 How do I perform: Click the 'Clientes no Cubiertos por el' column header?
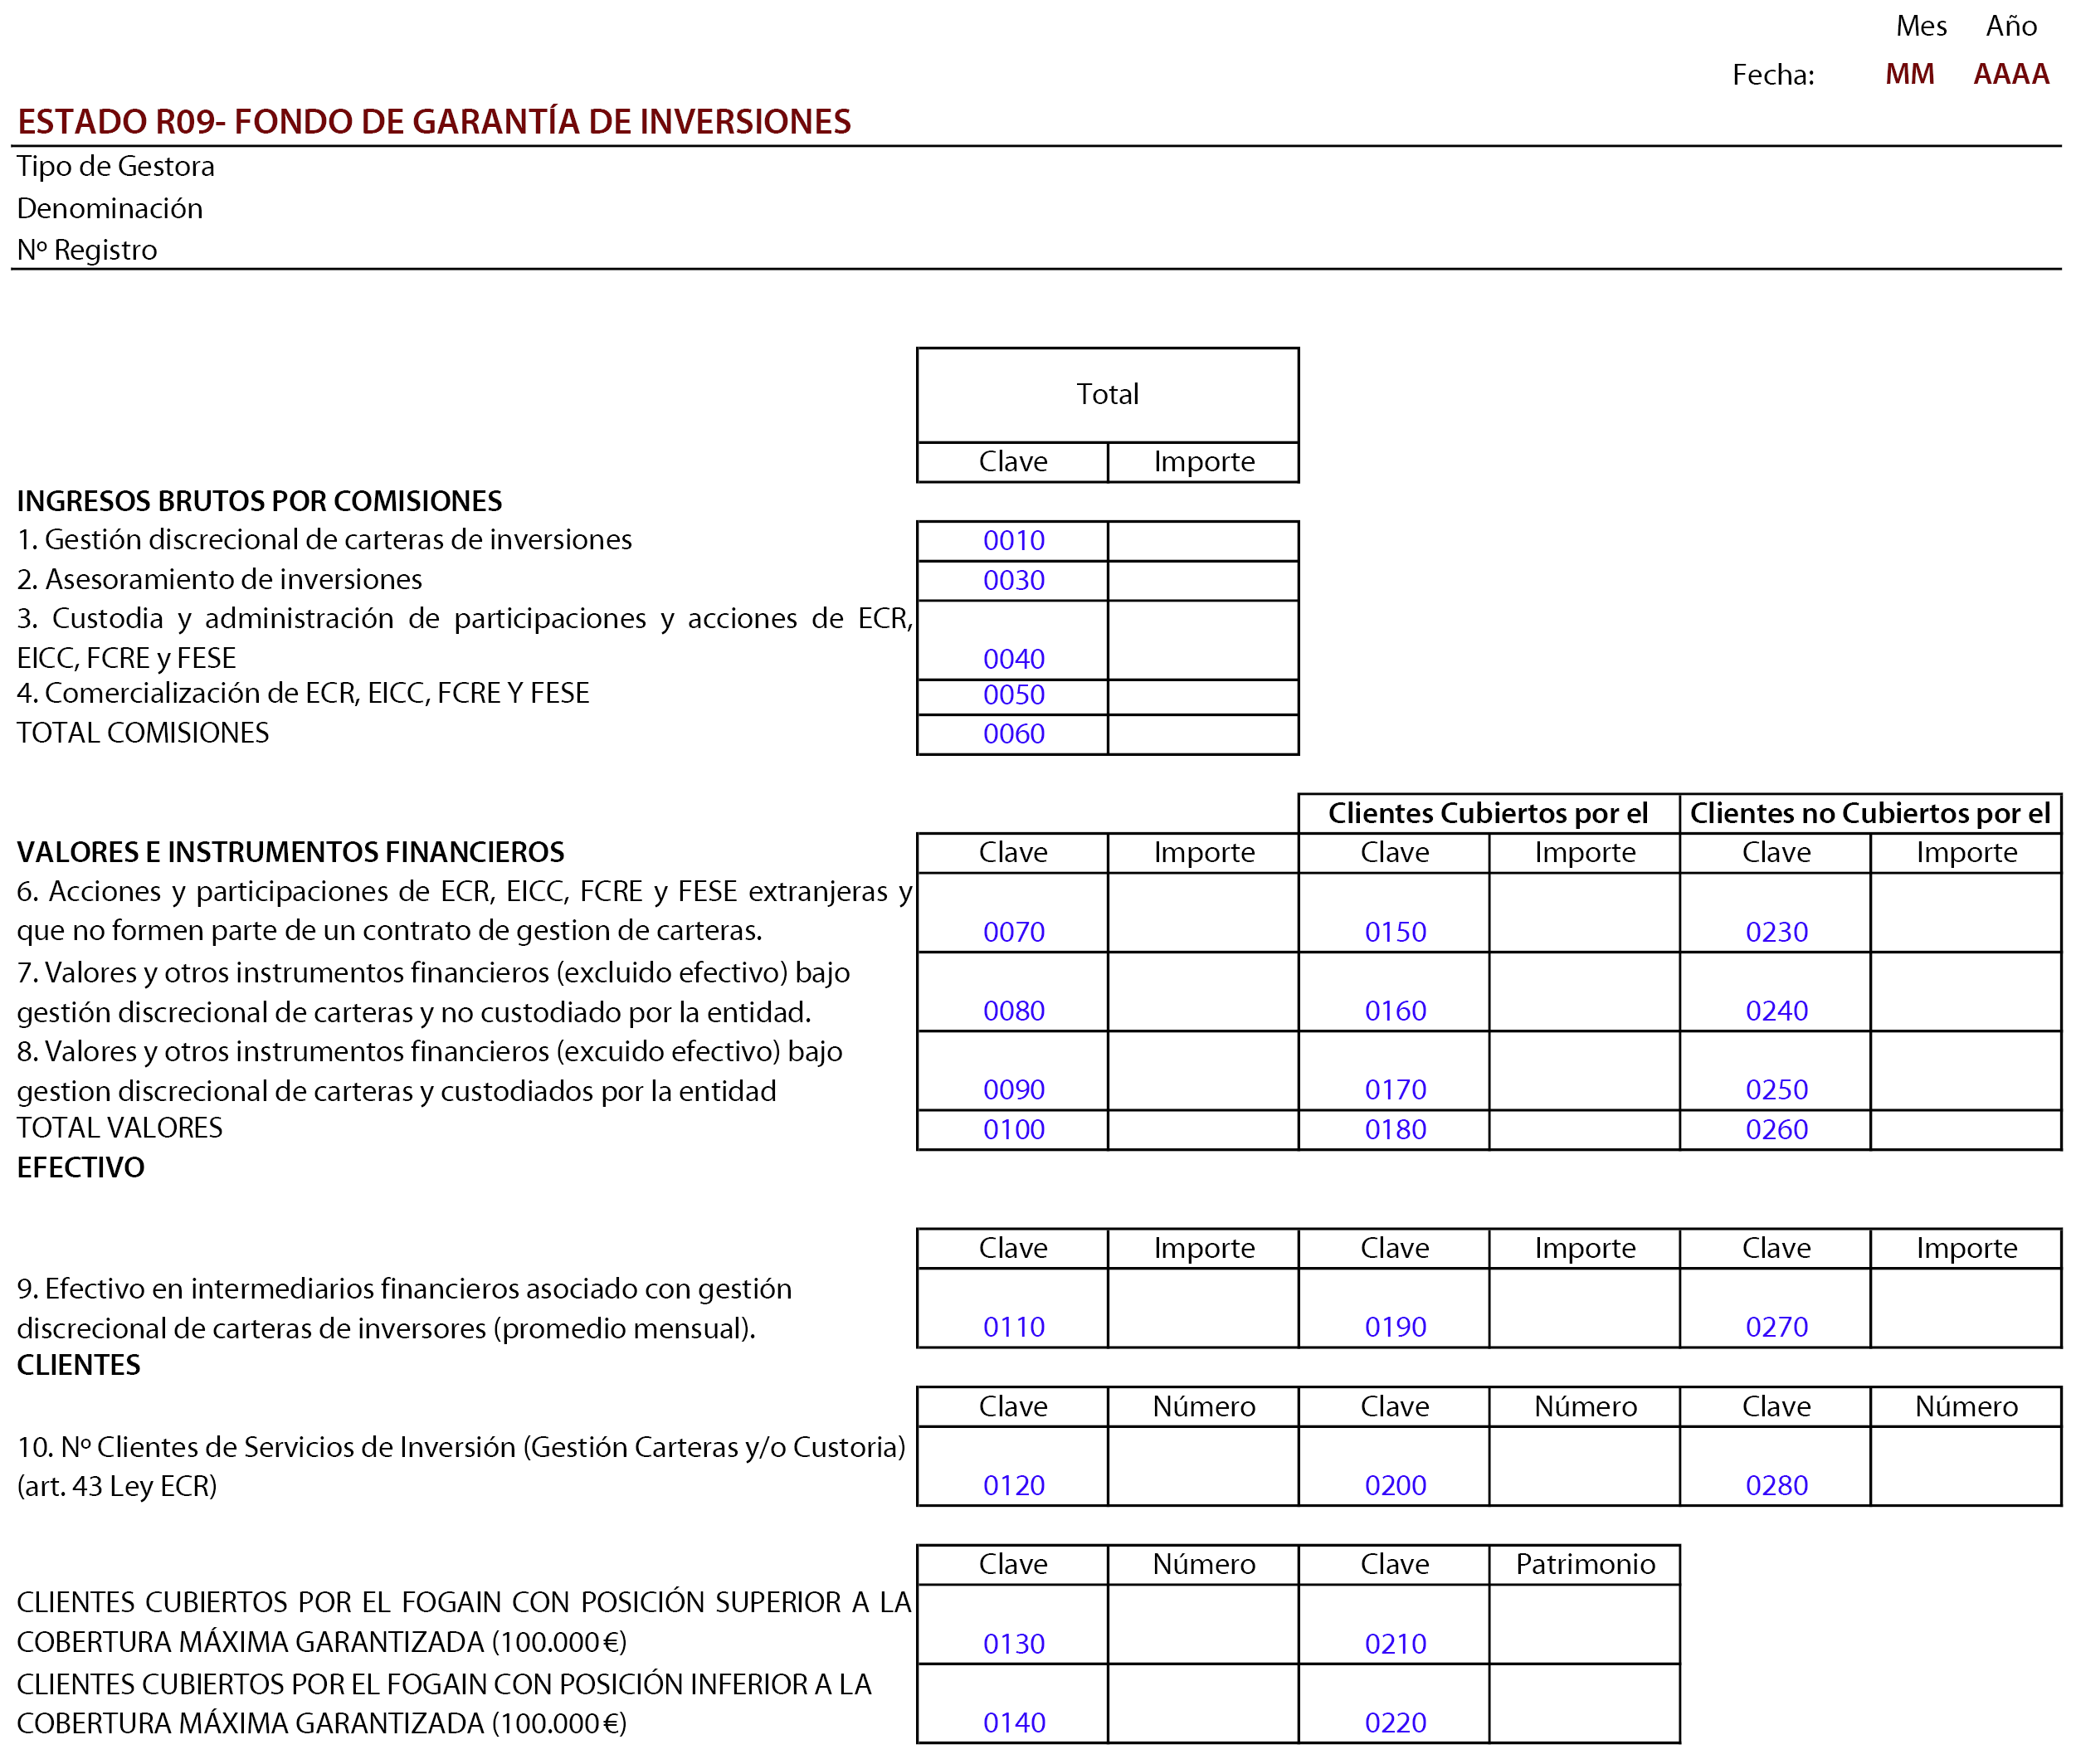click(x=1870, y=814)
